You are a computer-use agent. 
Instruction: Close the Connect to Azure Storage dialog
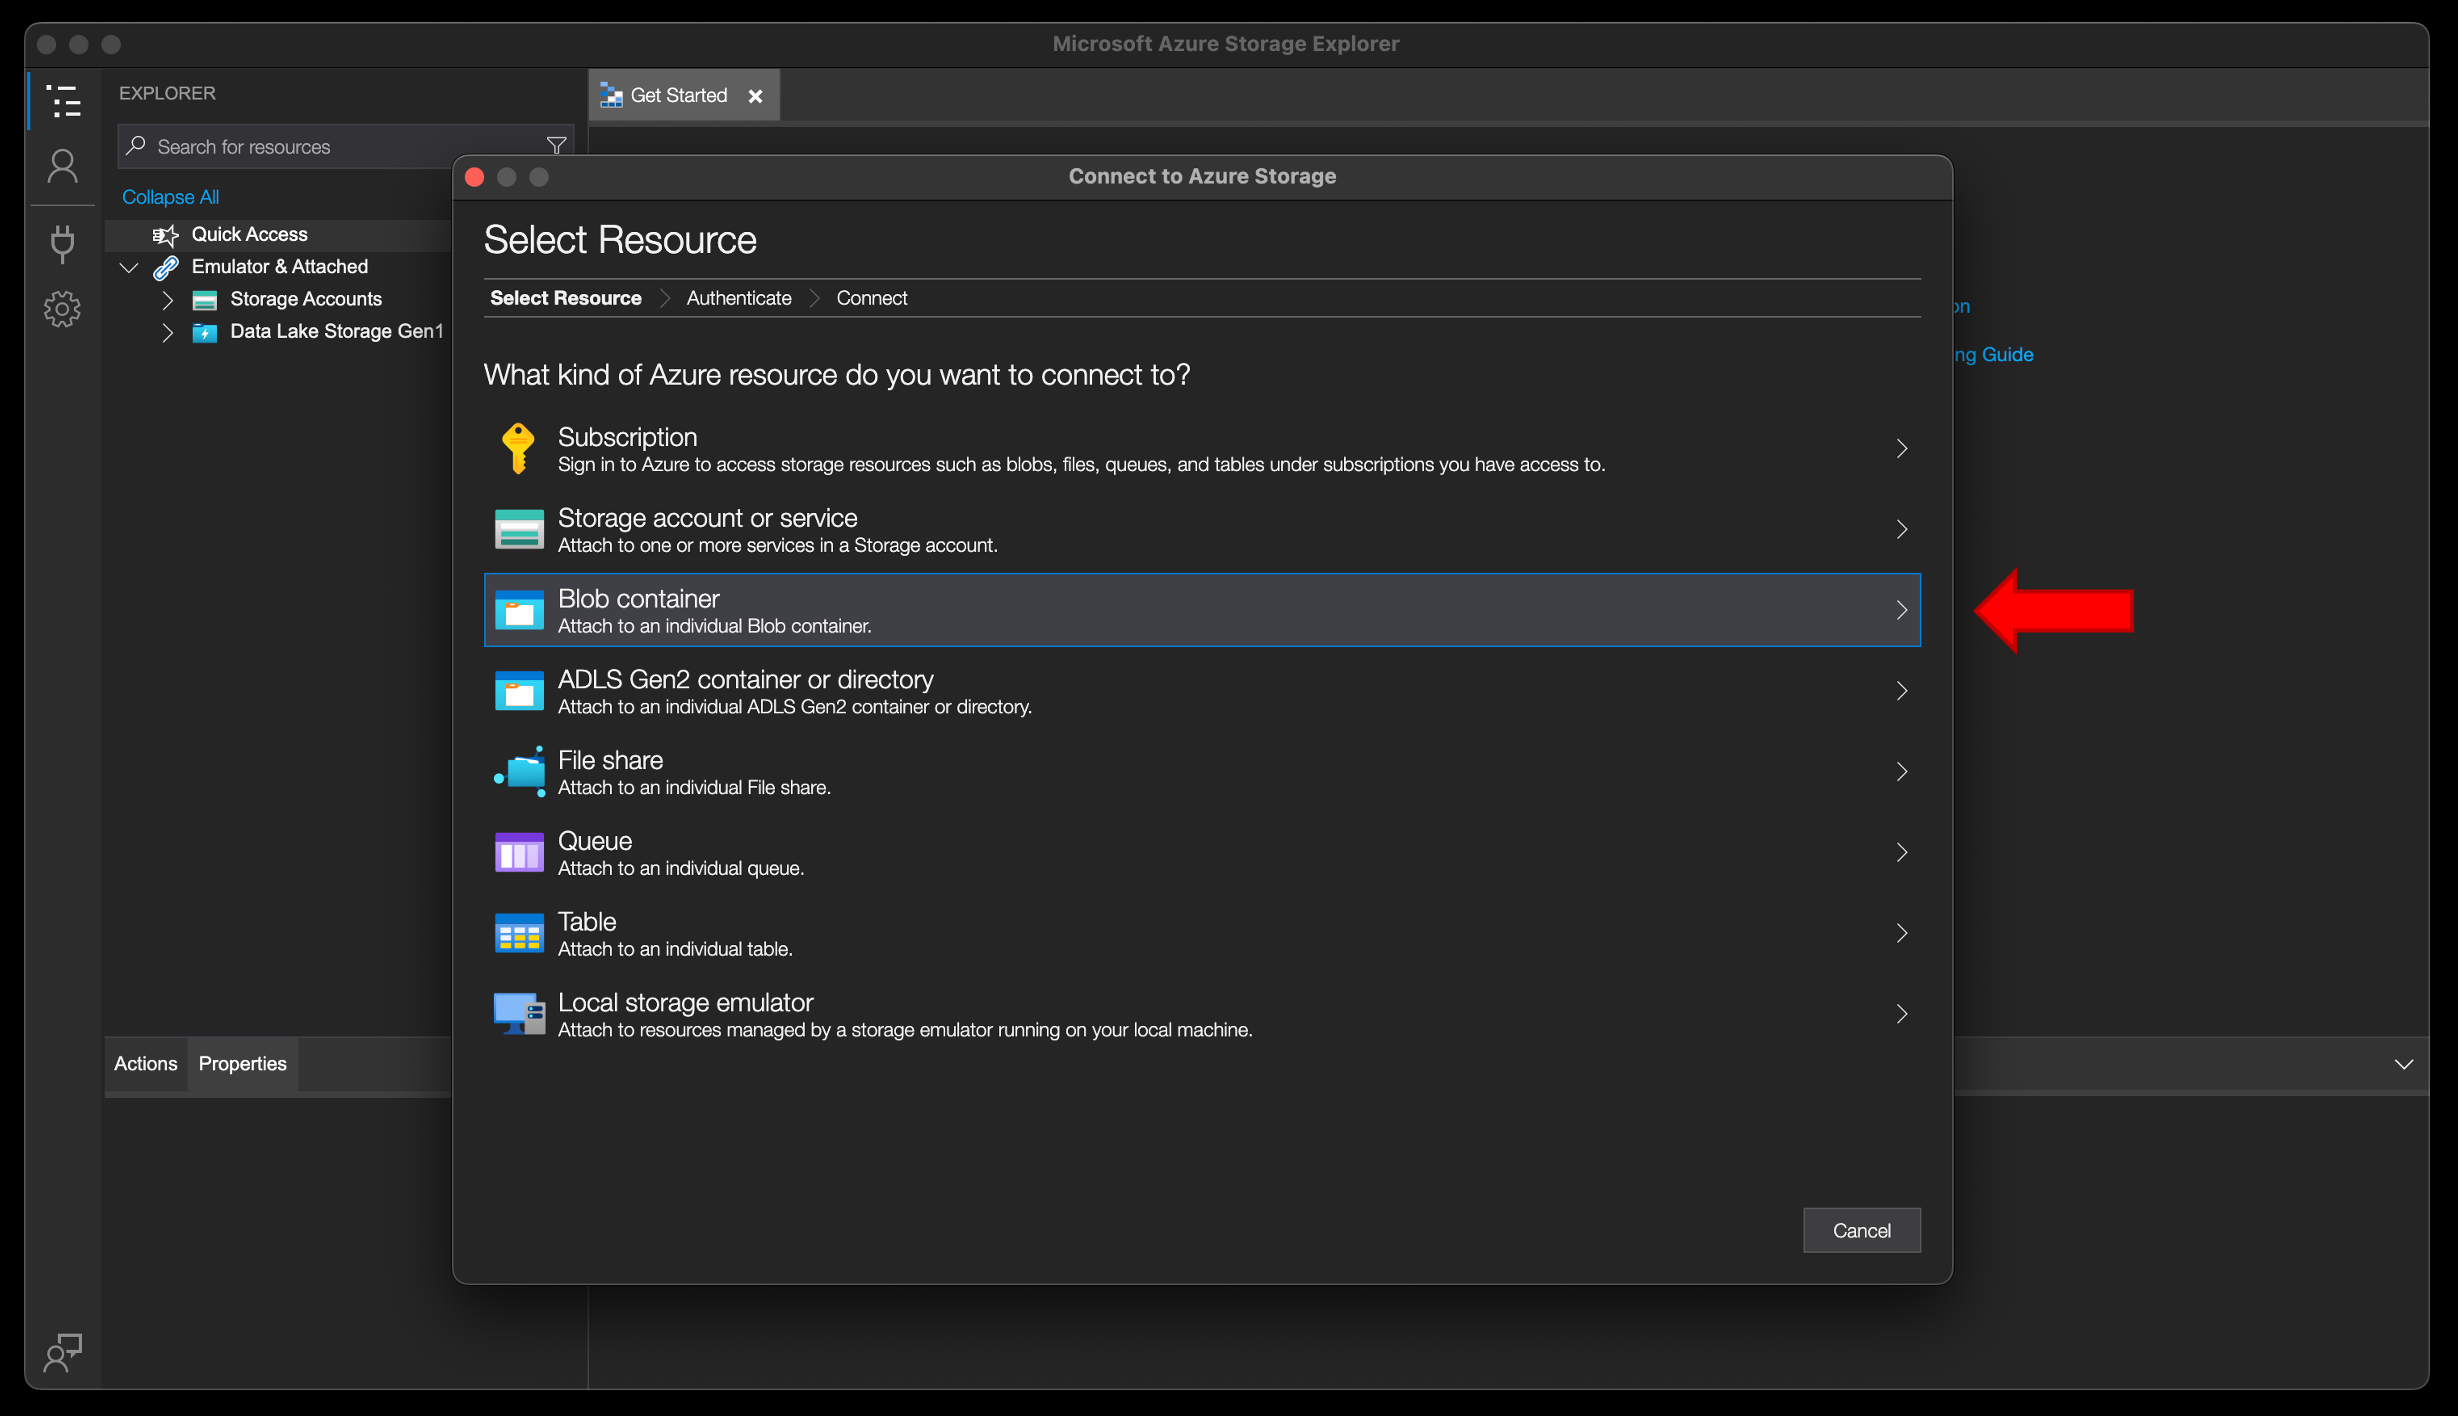pyautogui.click(x=475, y=177)
